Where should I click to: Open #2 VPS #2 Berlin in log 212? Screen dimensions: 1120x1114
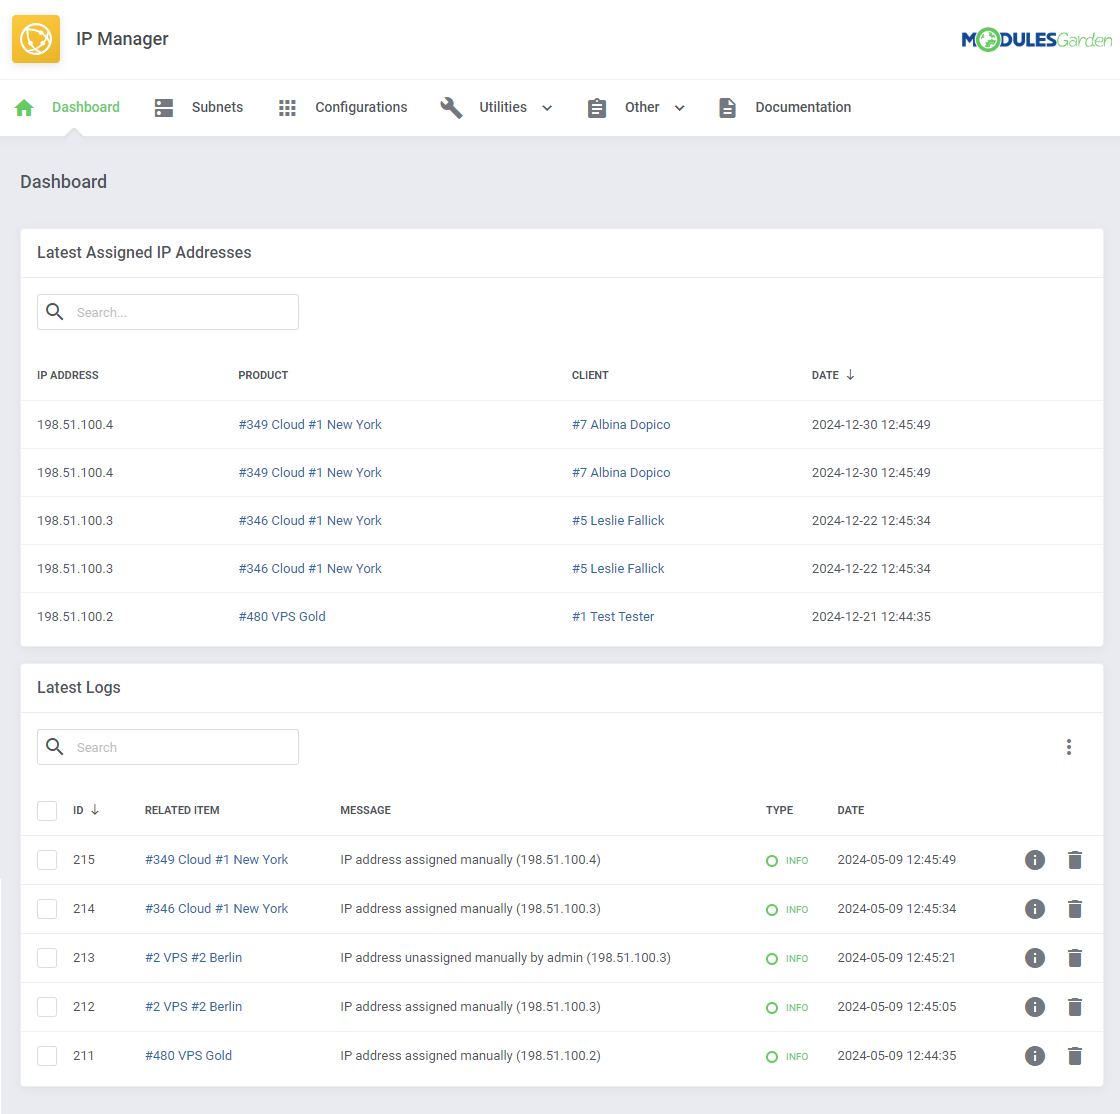coord(194,1007)
